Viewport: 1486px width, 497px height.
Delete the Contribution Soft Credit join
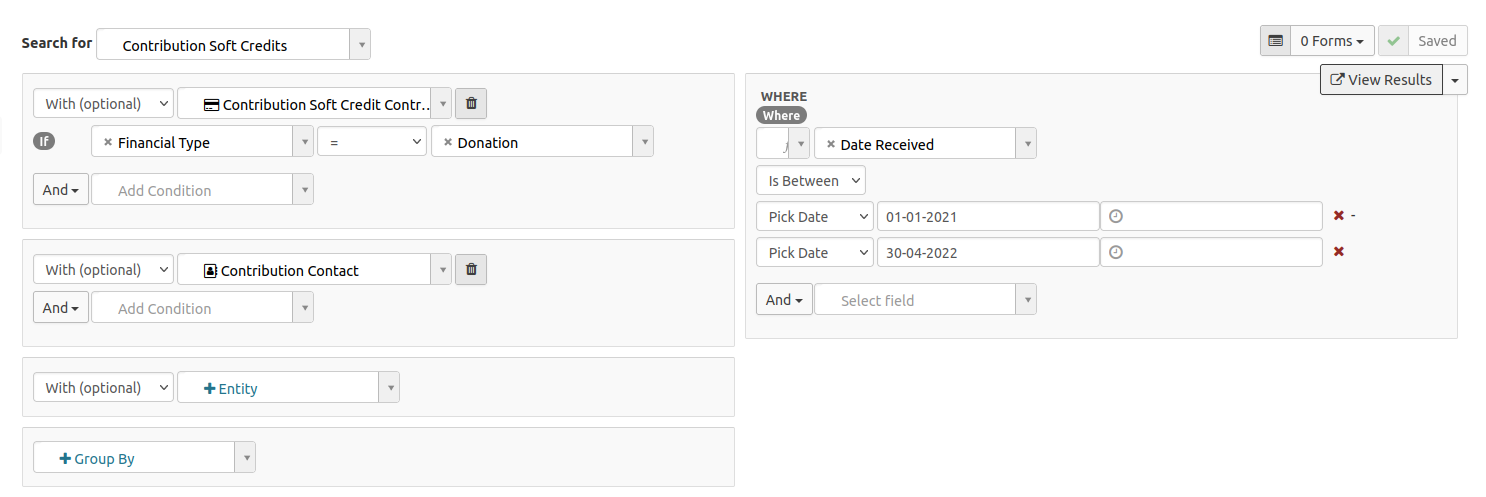tap(471, 103)
